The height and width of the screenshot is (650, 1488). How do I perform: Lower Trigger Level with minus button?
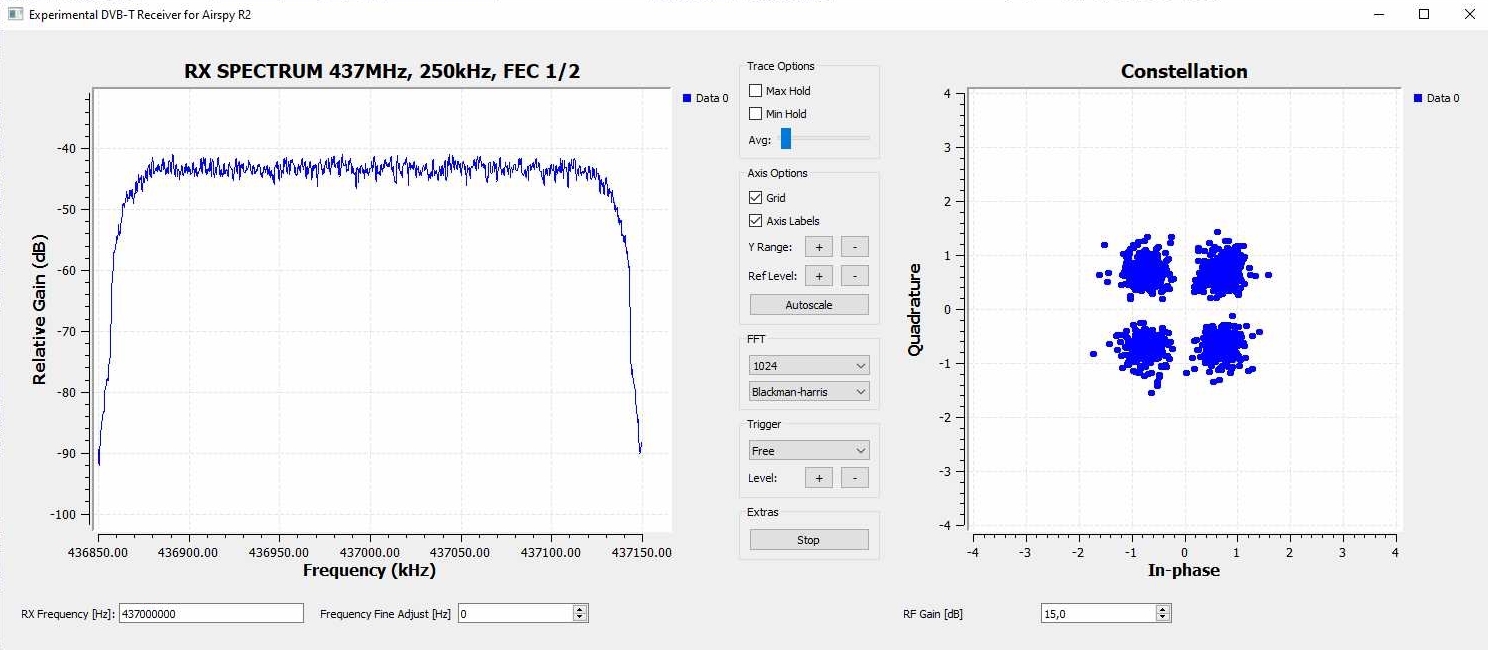tap(854, 478)
